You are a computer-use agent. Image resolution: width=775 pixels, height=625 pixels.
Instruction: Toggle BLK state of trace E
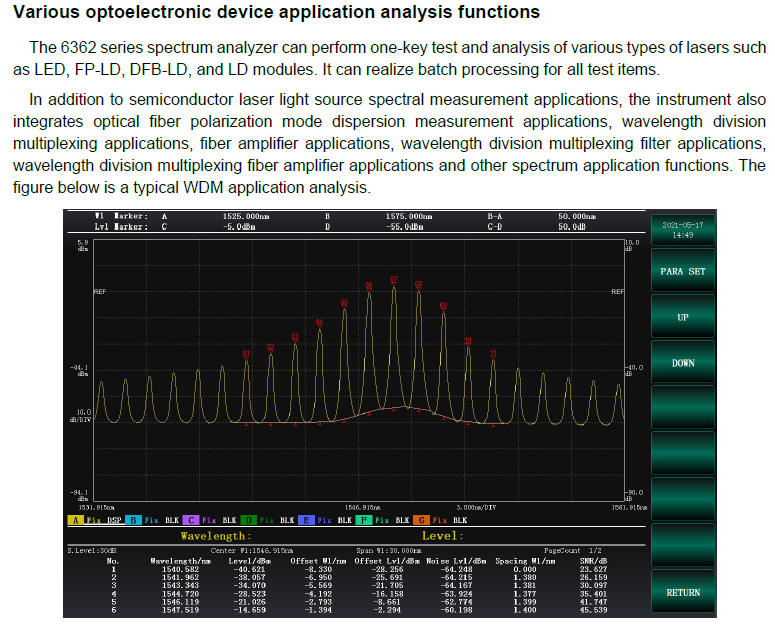(x=344, y=520)
